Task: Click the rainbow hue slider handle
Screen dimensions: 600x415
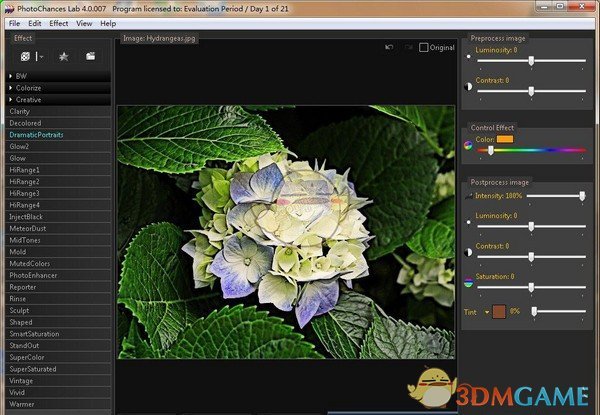Action: tap(491, 150)
